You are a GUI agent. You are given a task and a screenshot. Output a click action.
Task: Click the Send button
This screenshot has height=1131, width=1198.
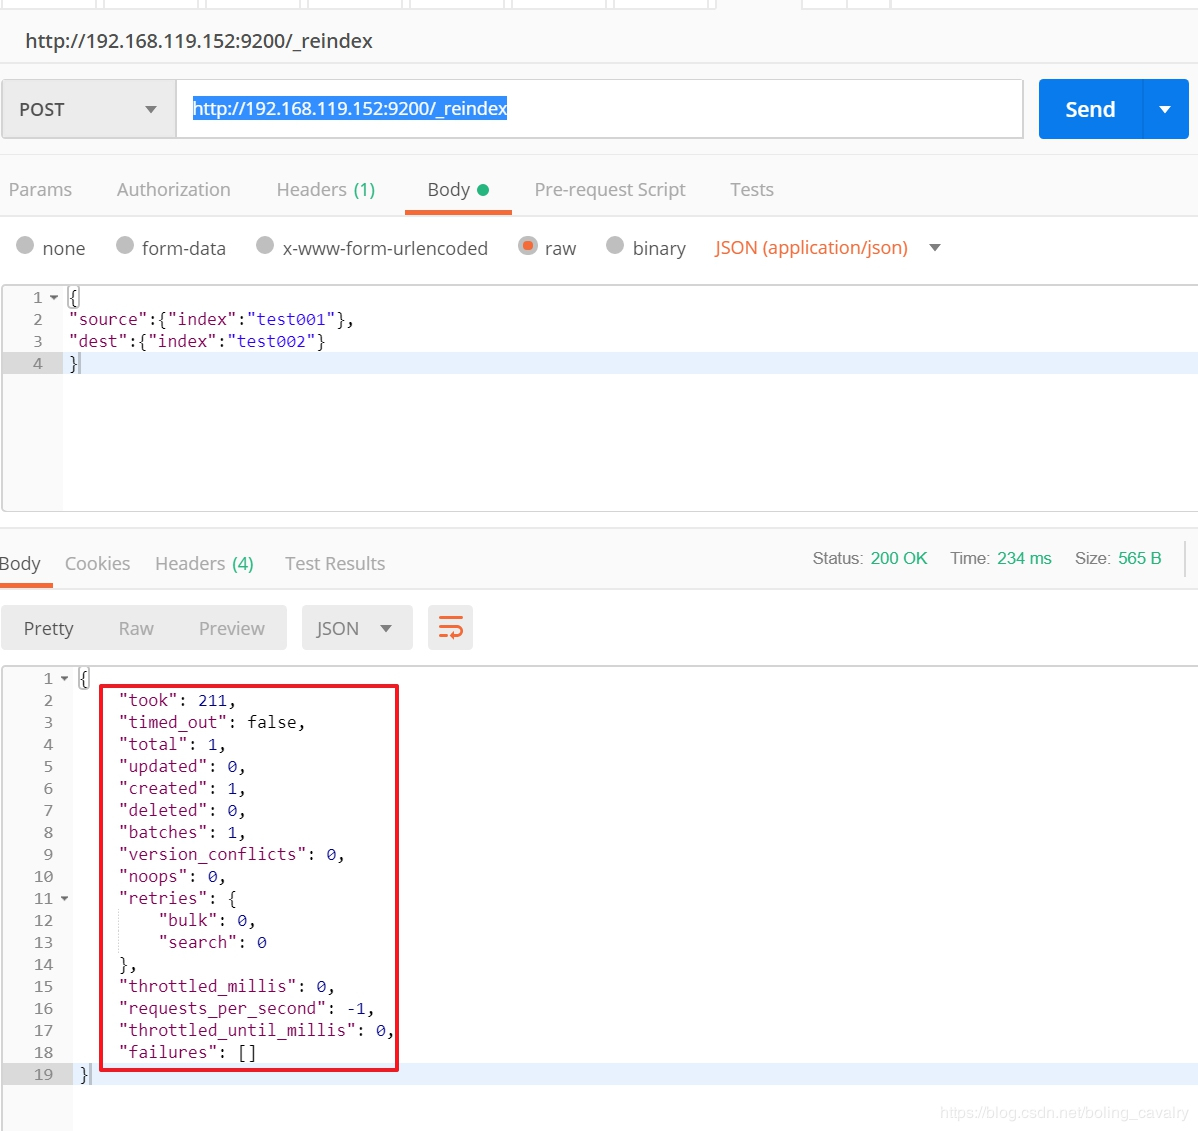[x=1090, y=109]
